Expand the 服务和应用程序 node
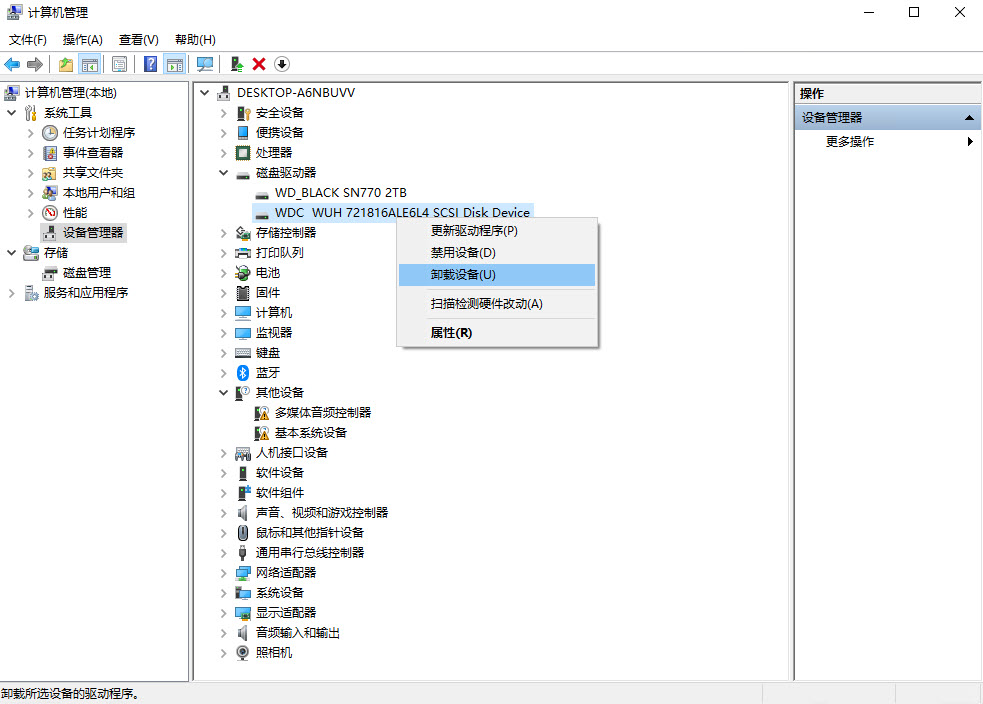This screenshot has width=983, height=704. pyautogui.click(x=11, y=293)
